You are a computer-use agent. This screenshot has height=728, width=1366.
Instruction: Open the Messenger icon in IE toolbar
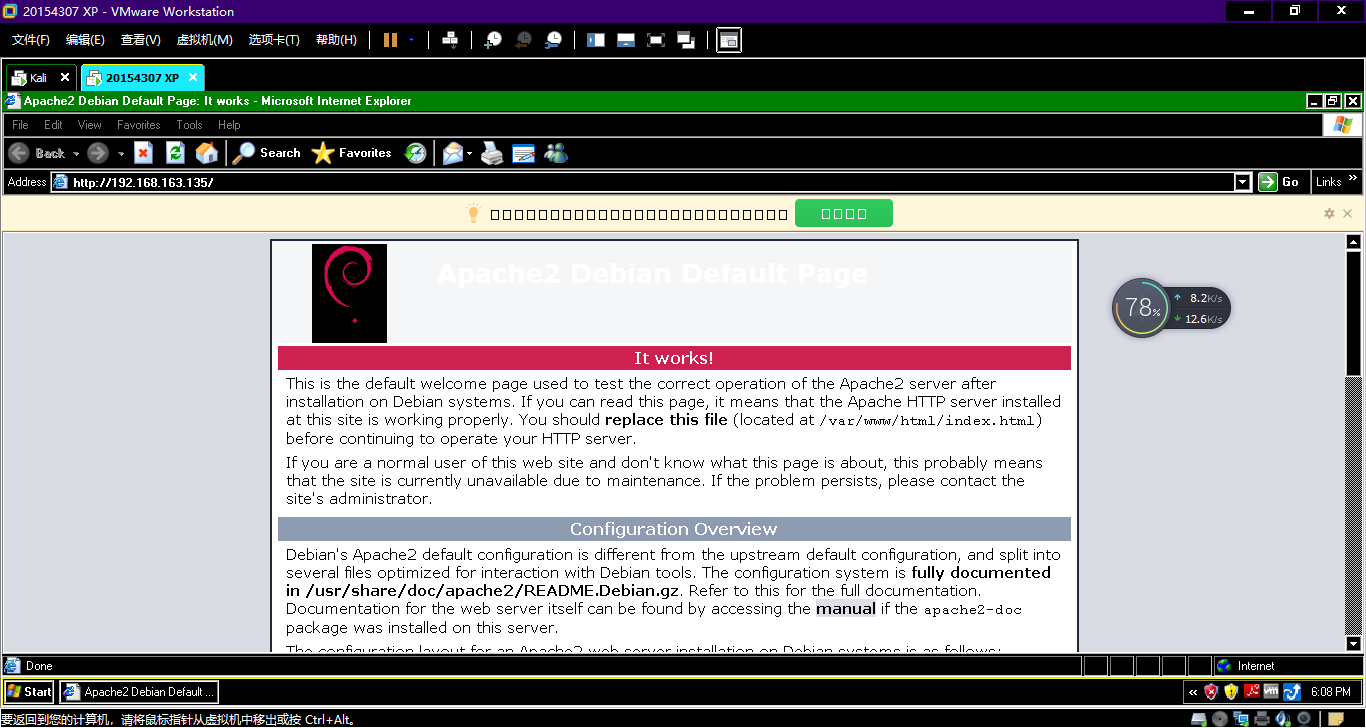click(556, 153)
